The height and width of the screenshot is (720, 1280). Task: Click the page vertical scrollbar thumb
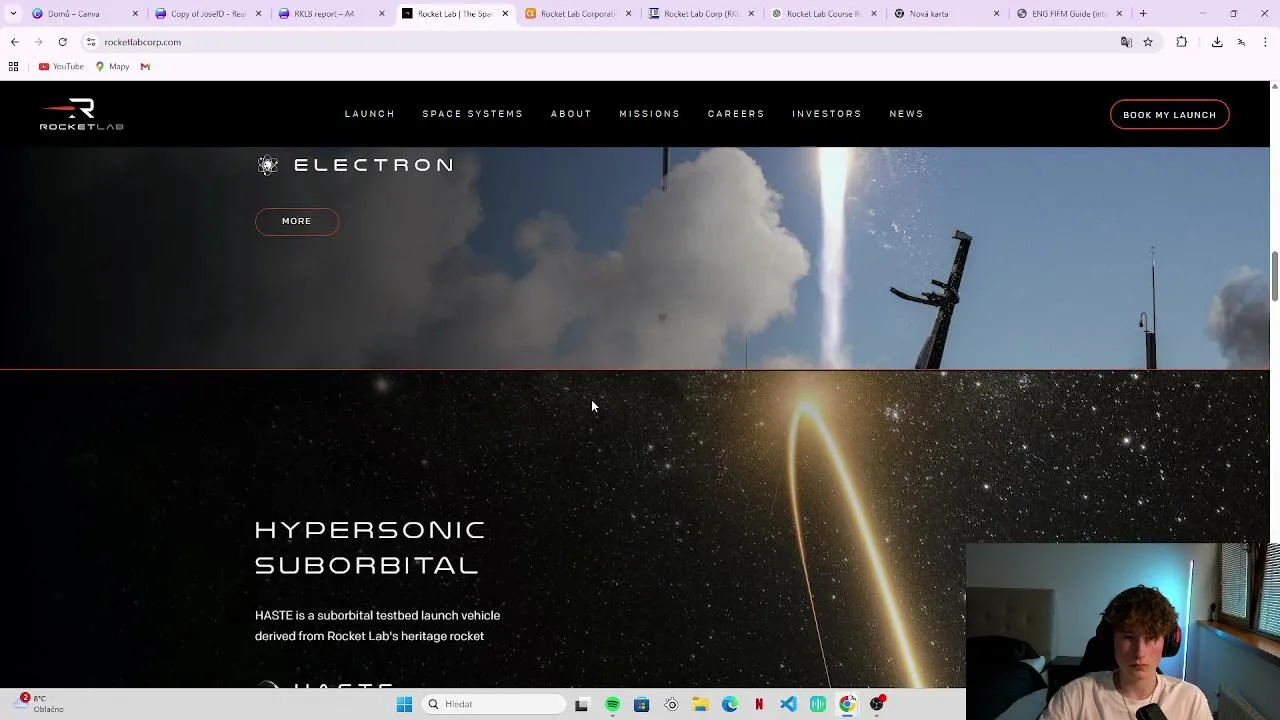1274,275
